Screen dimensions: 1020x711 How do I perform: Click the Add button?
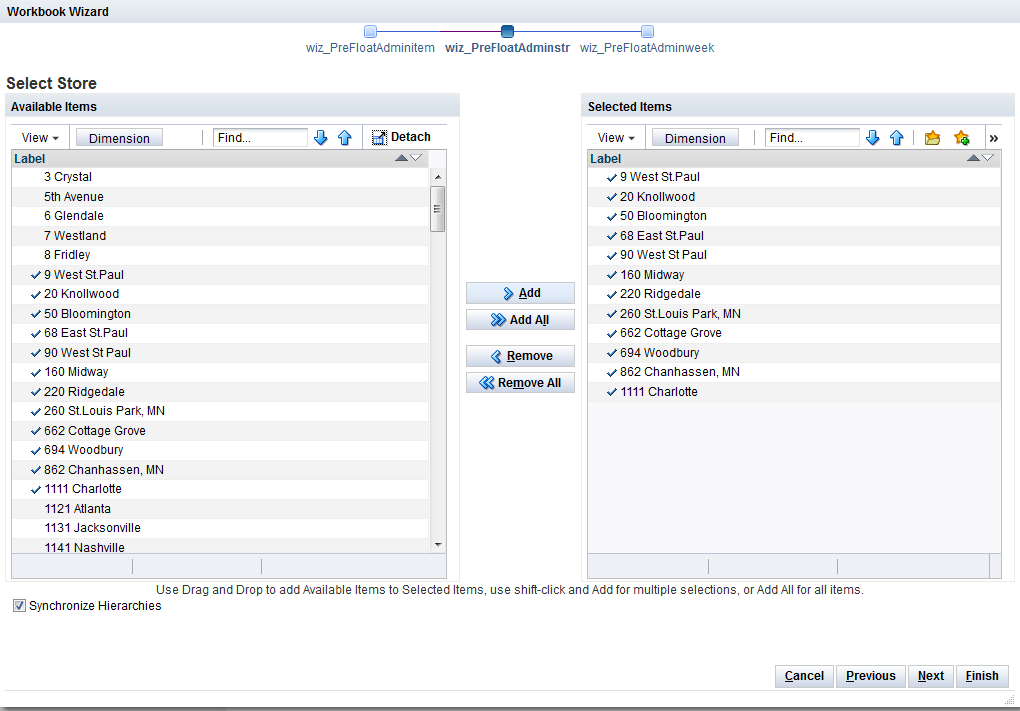(520, 293)
